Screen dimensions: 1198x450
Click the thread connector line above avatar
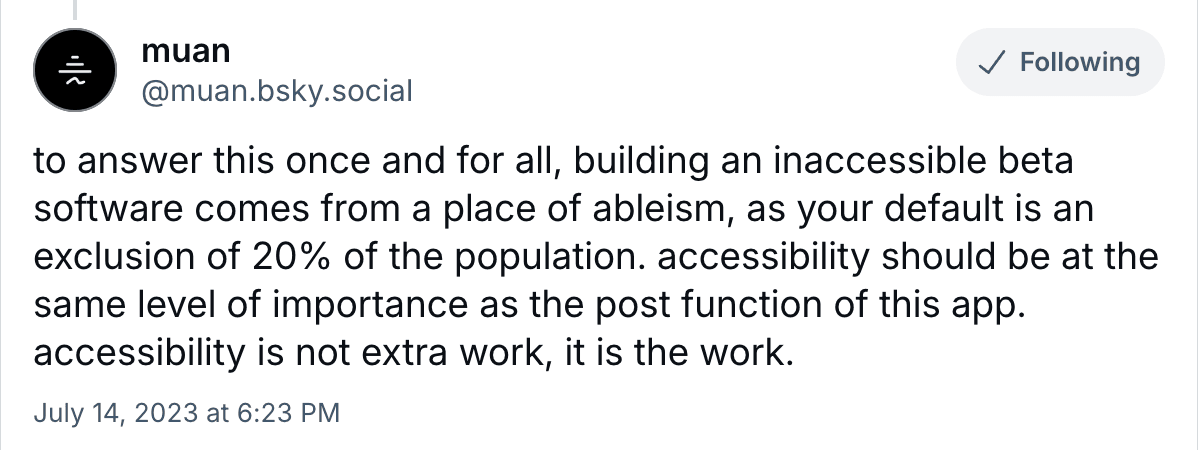(x=76, y=9)
